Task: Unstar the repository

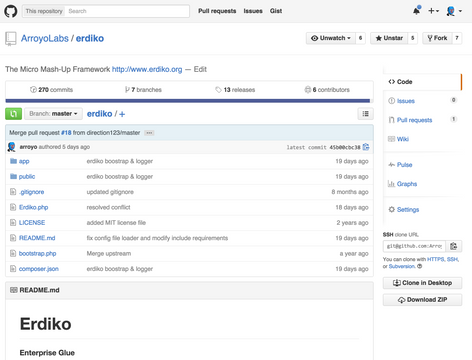Action: pos(389,38)
